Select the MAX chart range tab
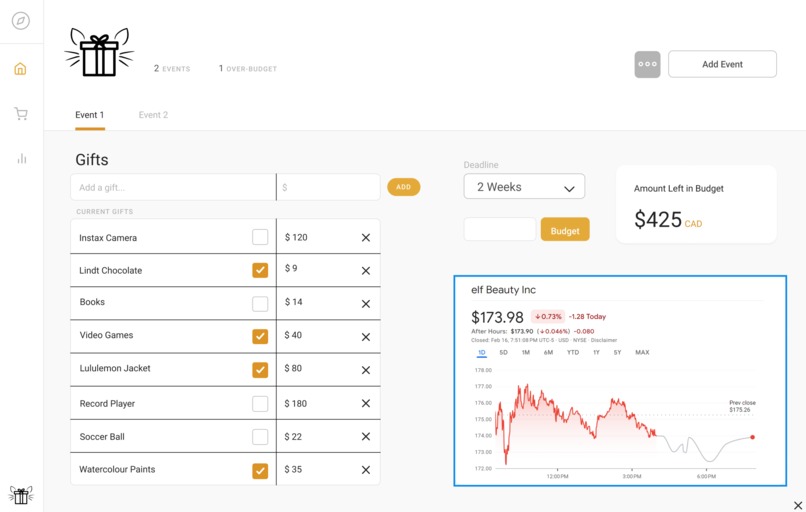 click(642, 353)
